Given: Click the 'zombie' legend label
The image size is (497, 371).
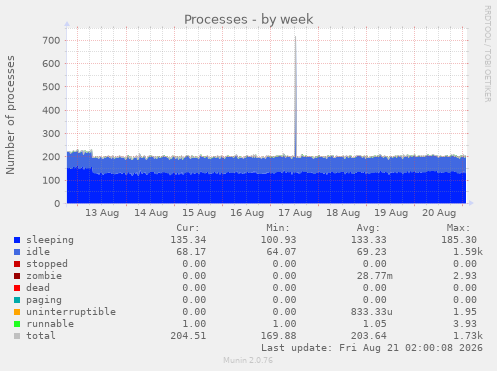Looking at the screenshot, I should [44, 276].
